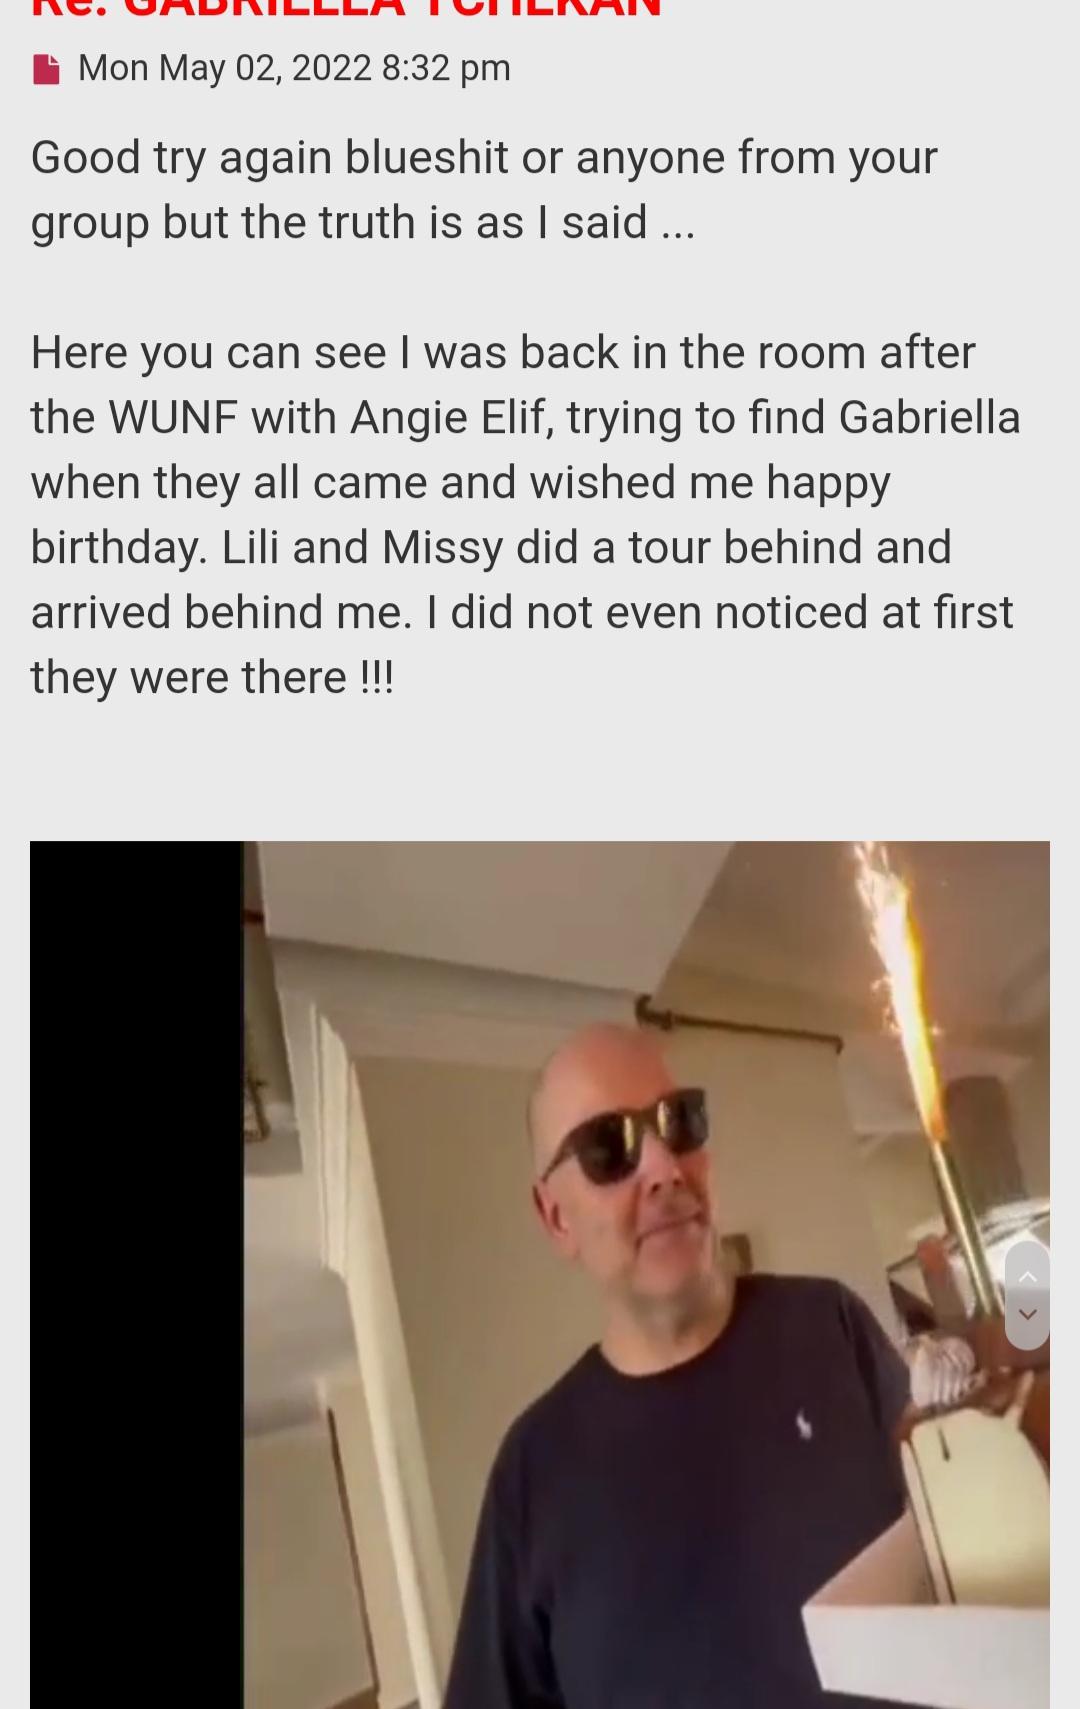This screenshot has height=1709, width=1080.
Task: Tap the scroll-down chevron button
Action: (x=1027, y=1316)
